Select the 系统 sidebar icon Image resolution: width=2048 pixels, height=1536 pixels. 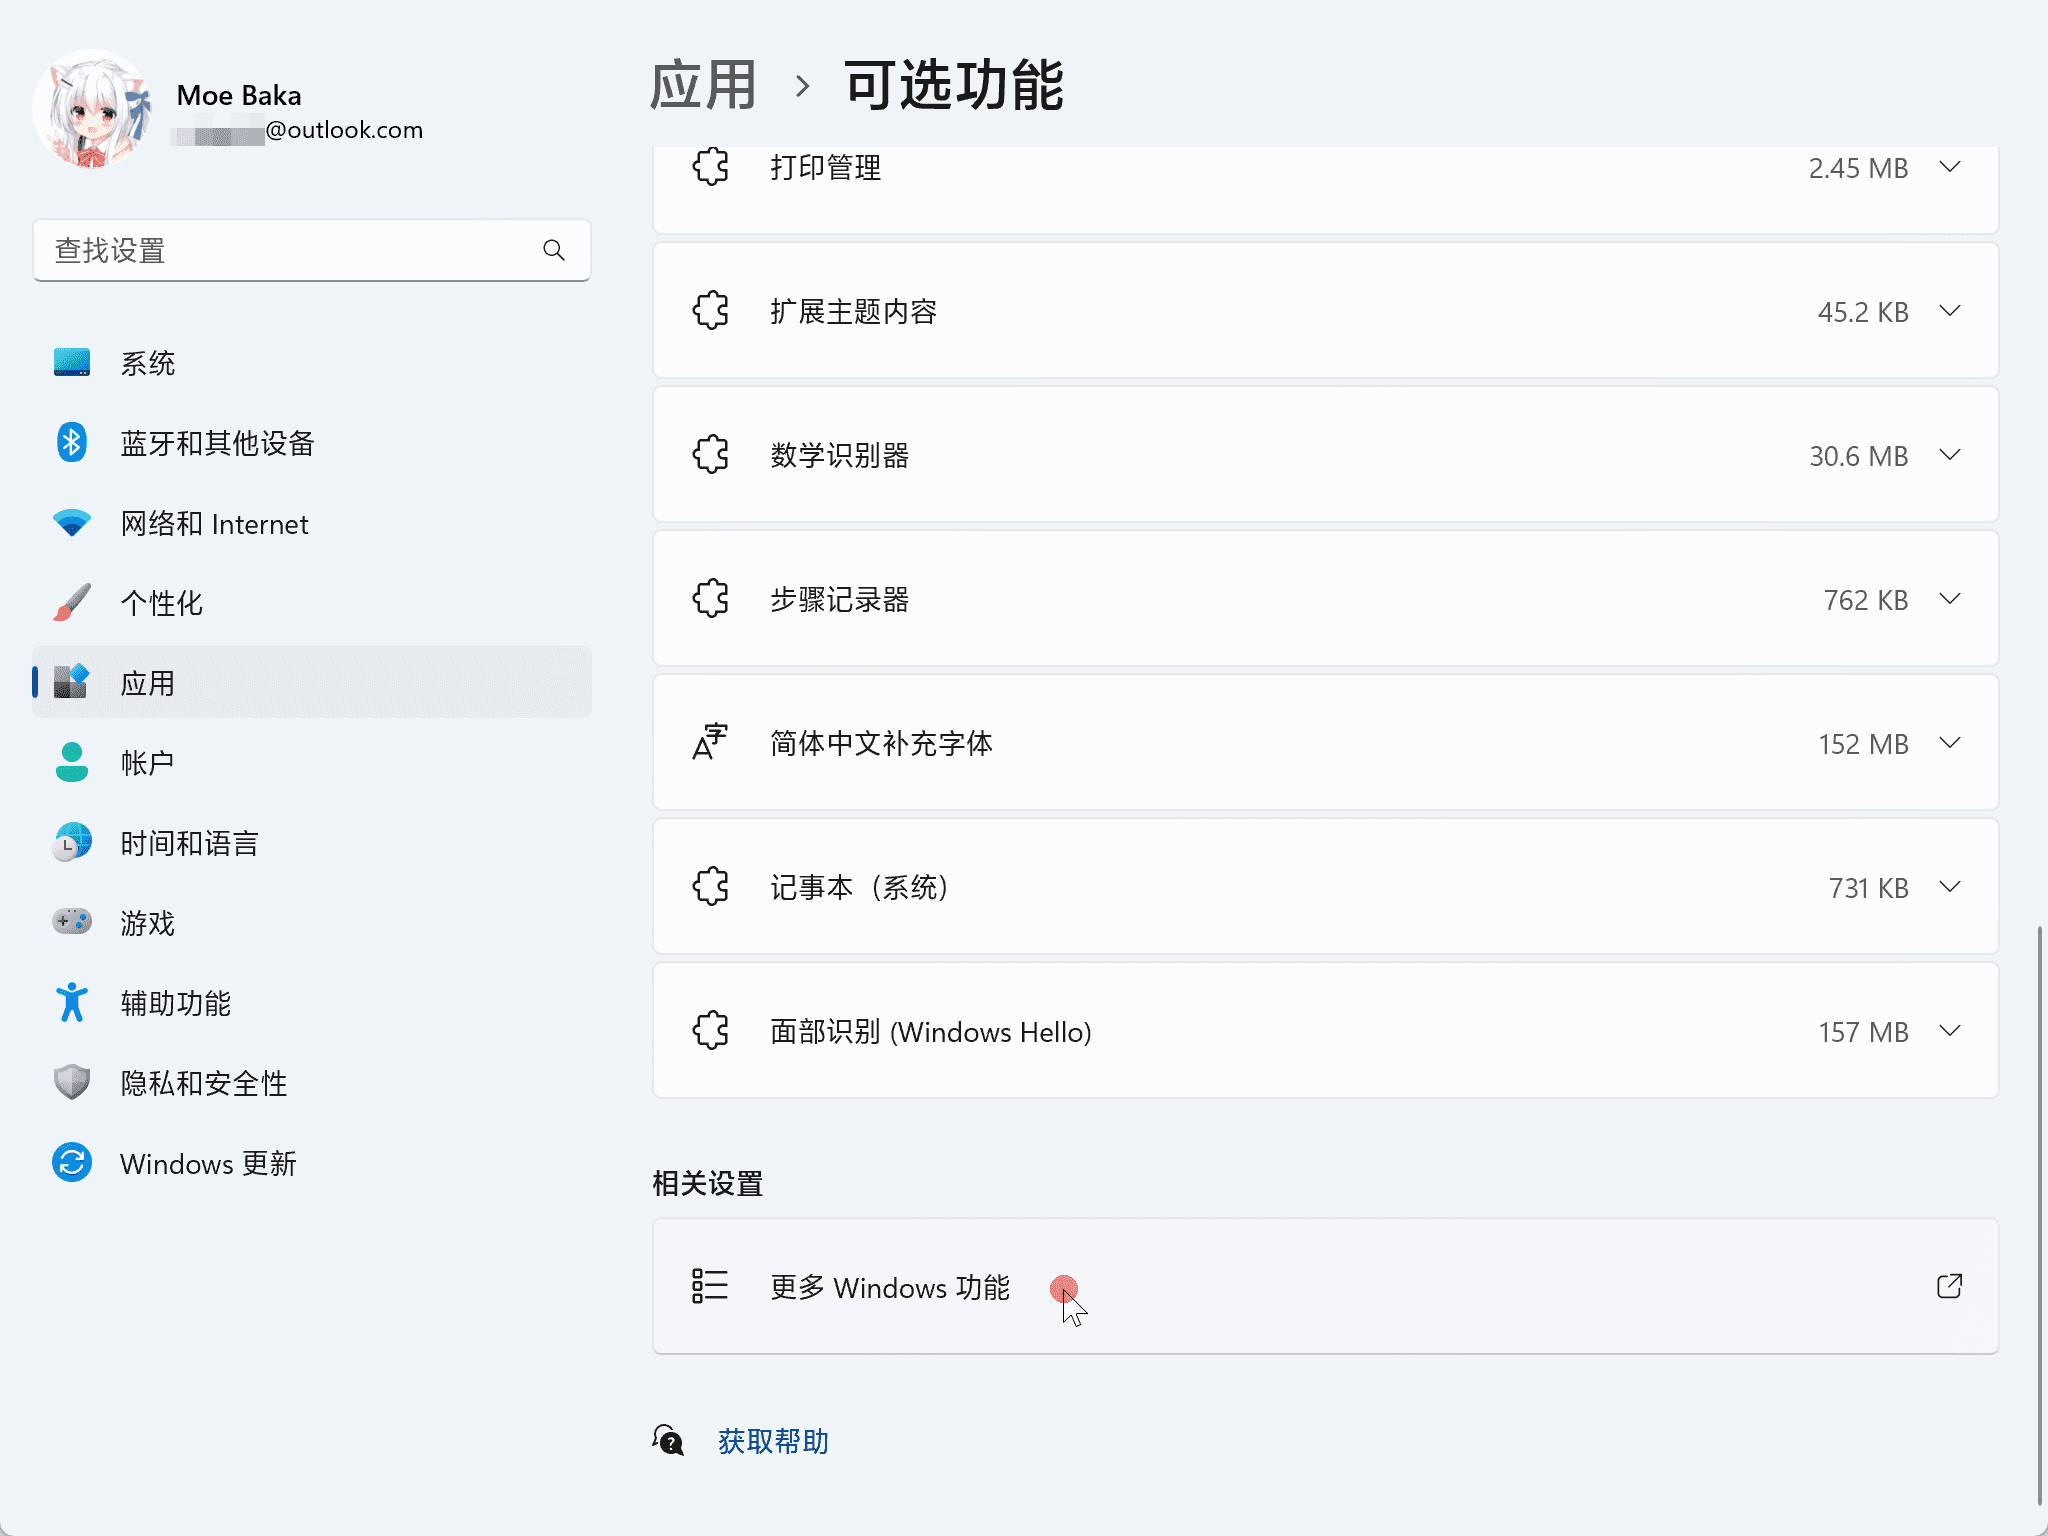coord(71,362)
